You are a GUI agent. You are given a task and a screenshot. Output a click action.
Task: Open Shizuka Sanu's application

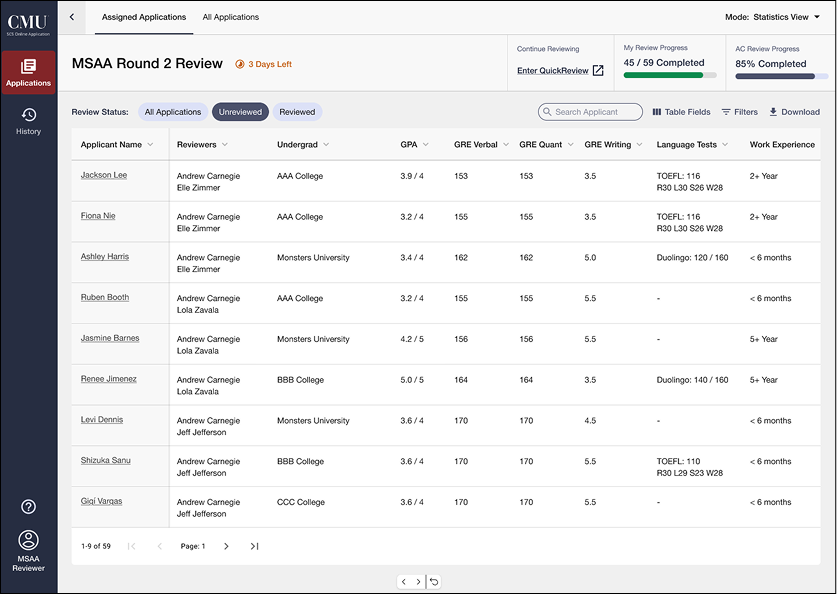tap(105, 460)
